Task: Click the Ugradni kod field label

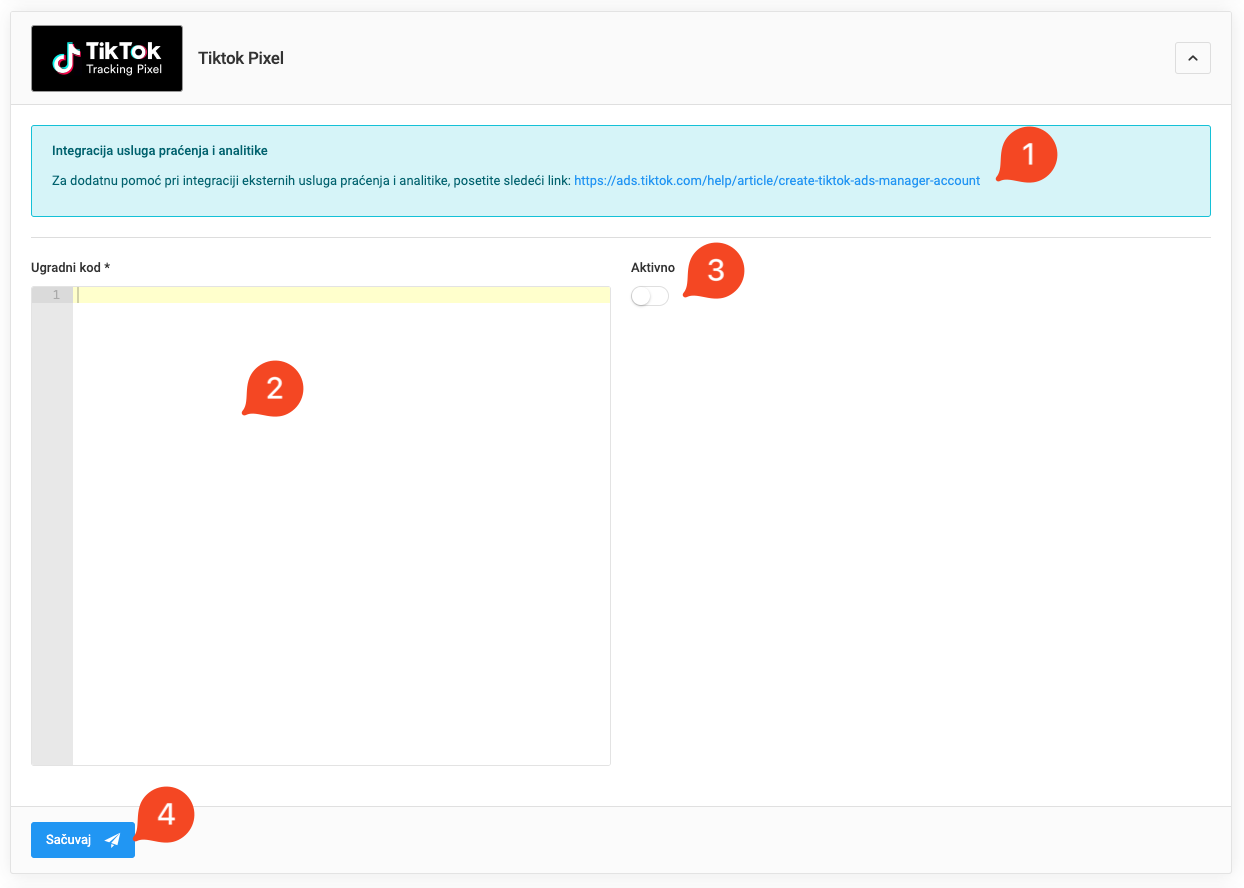Action: [70, 267]
